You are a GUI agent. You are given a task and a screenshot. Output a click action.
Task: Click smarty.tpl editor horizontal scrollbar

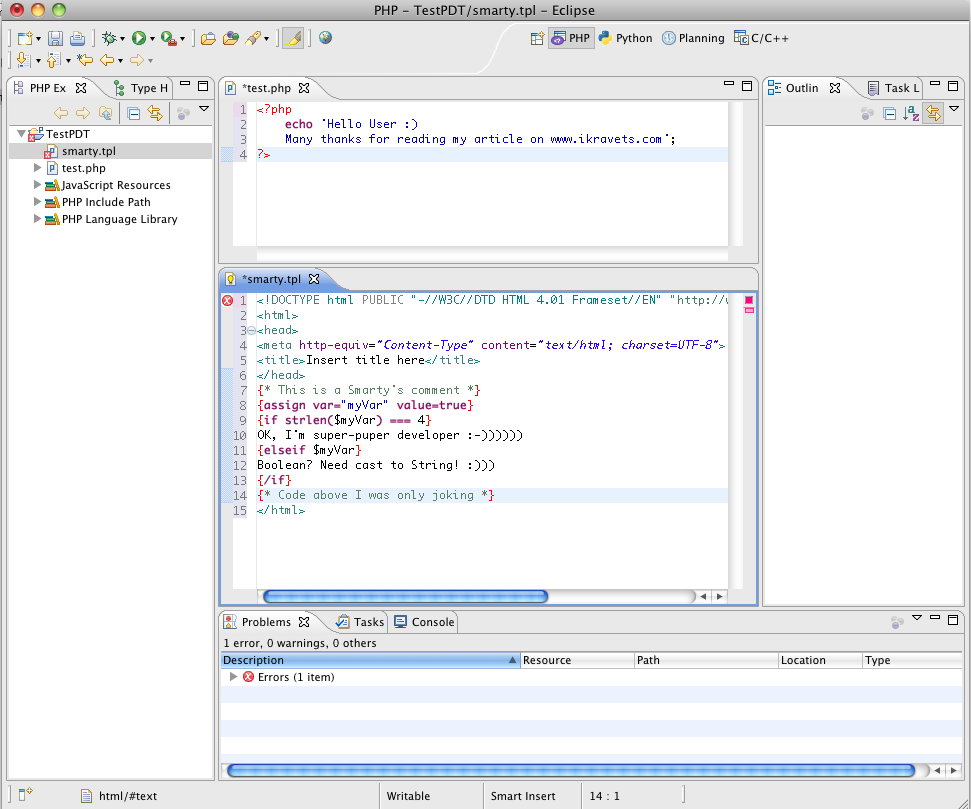click(406, 597)
